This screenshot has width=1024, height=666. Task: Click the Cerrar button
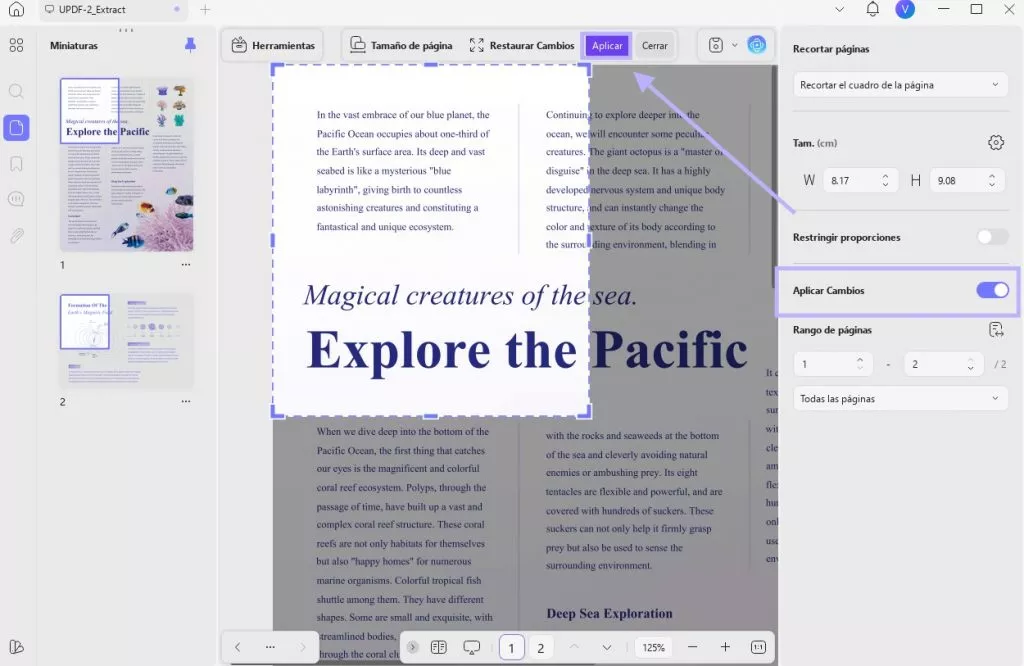pos(654,46)
